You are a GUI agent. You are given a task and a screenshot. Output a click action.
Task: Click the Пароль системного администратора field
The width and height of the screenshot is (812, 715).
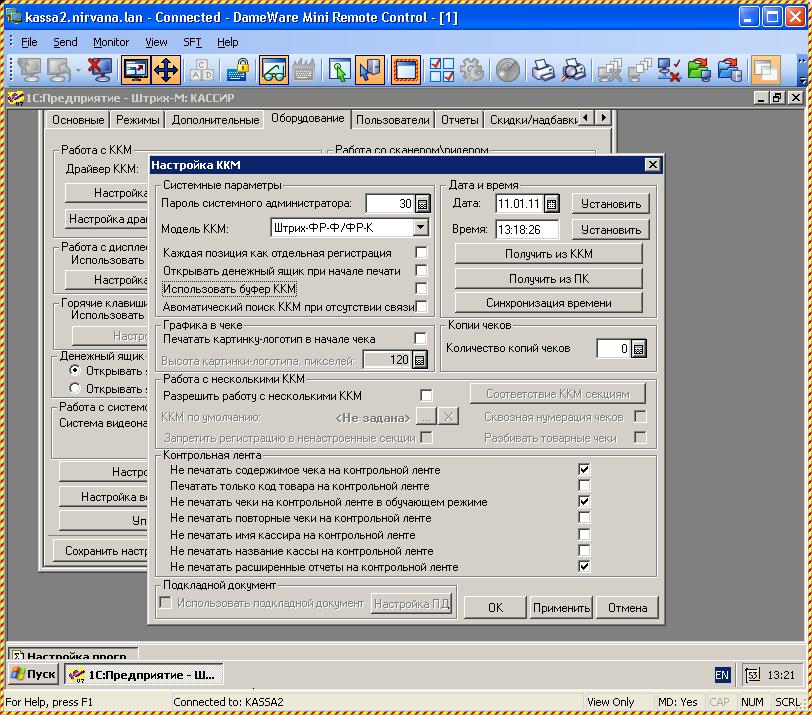390,203
